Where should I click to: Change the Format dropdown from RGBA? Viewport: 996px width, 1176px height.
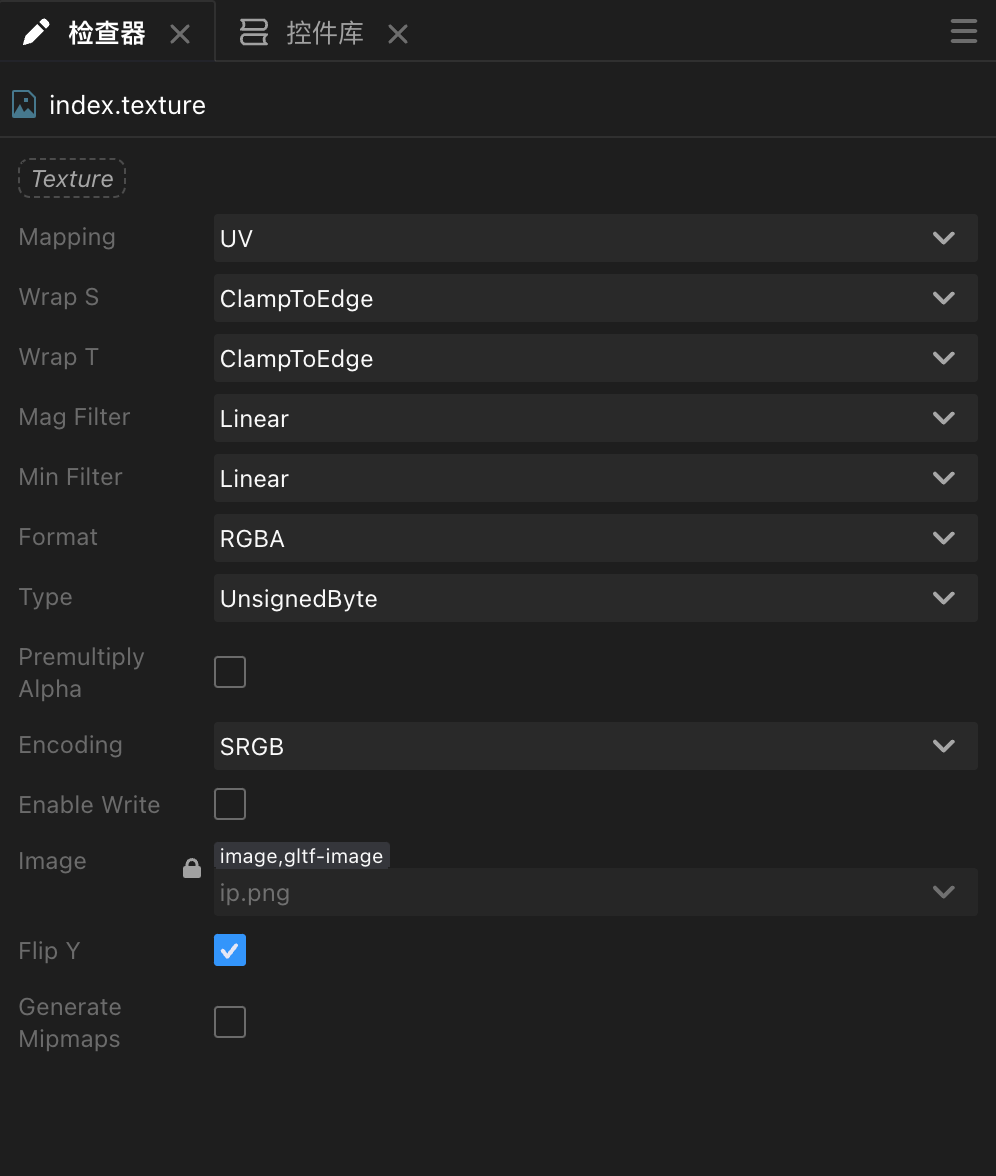(596, 538)
